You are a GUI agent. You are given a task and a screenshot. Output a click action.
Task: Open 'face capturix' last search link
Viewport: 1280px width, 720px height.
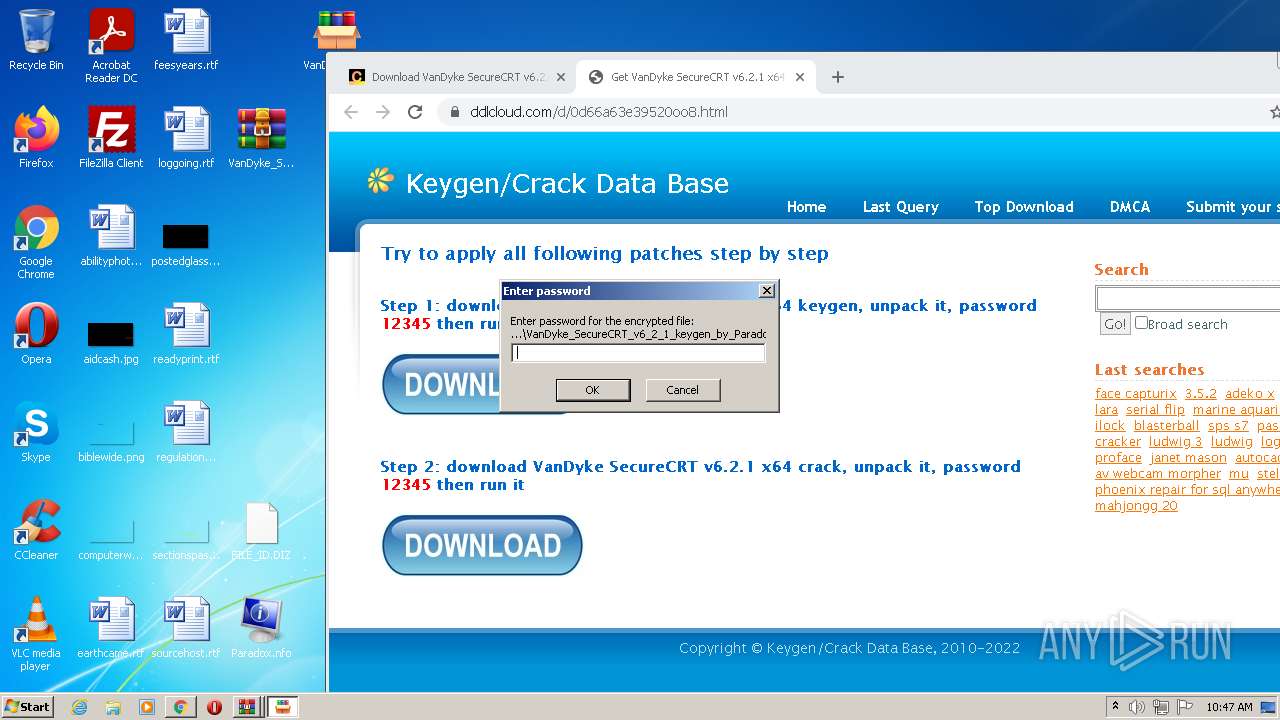click(x=1135, y=393)
